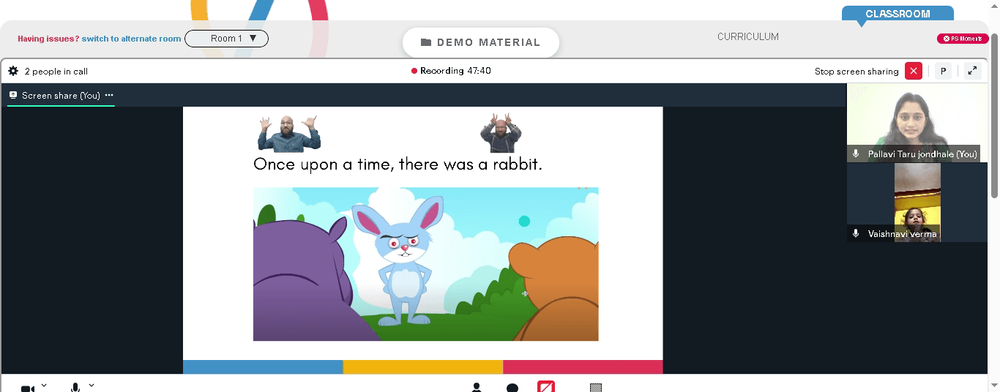The image size is (1000, 392).
Task: Click the 2 people in call label
Action: point(56,71)
